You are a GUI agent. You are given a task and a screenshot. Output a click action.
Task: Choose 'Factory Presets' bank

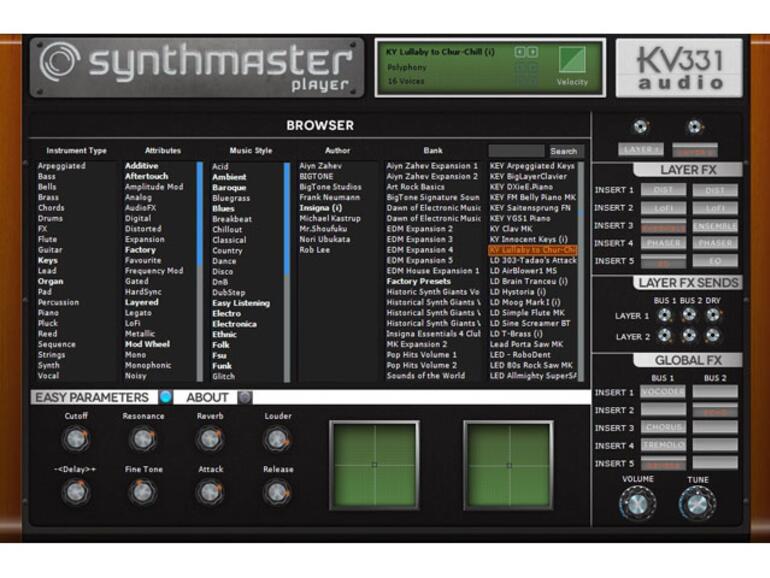click(x=418, y=281)
